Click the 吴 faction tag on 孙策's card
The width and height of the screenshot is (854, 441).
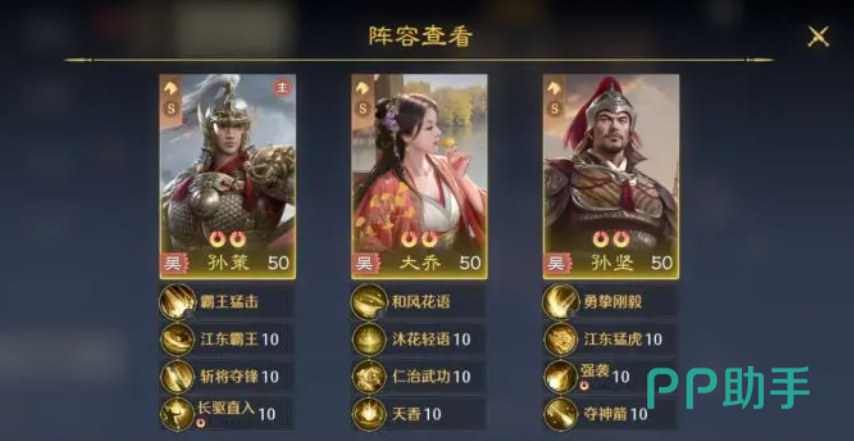[x=173, y=264]
